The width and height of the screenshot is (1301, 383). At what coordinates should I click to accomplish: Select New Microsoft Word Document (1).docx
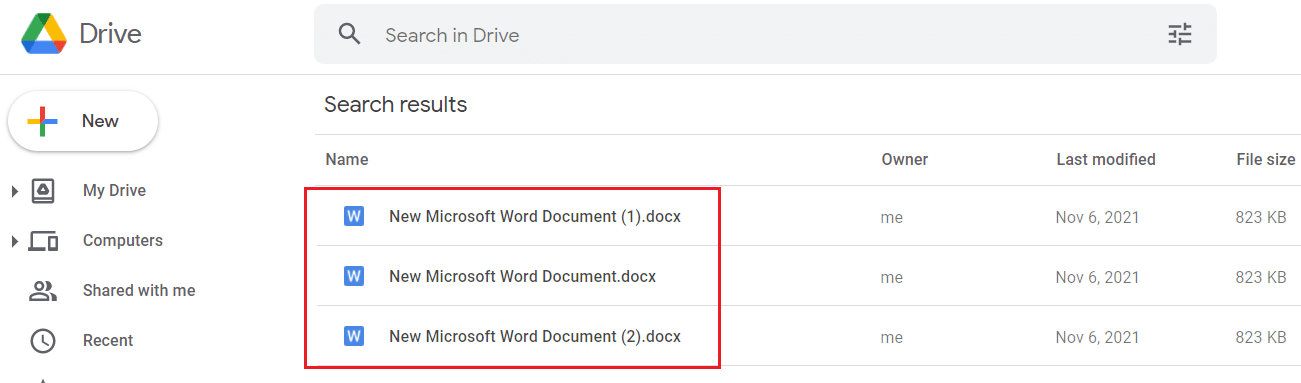535,216
